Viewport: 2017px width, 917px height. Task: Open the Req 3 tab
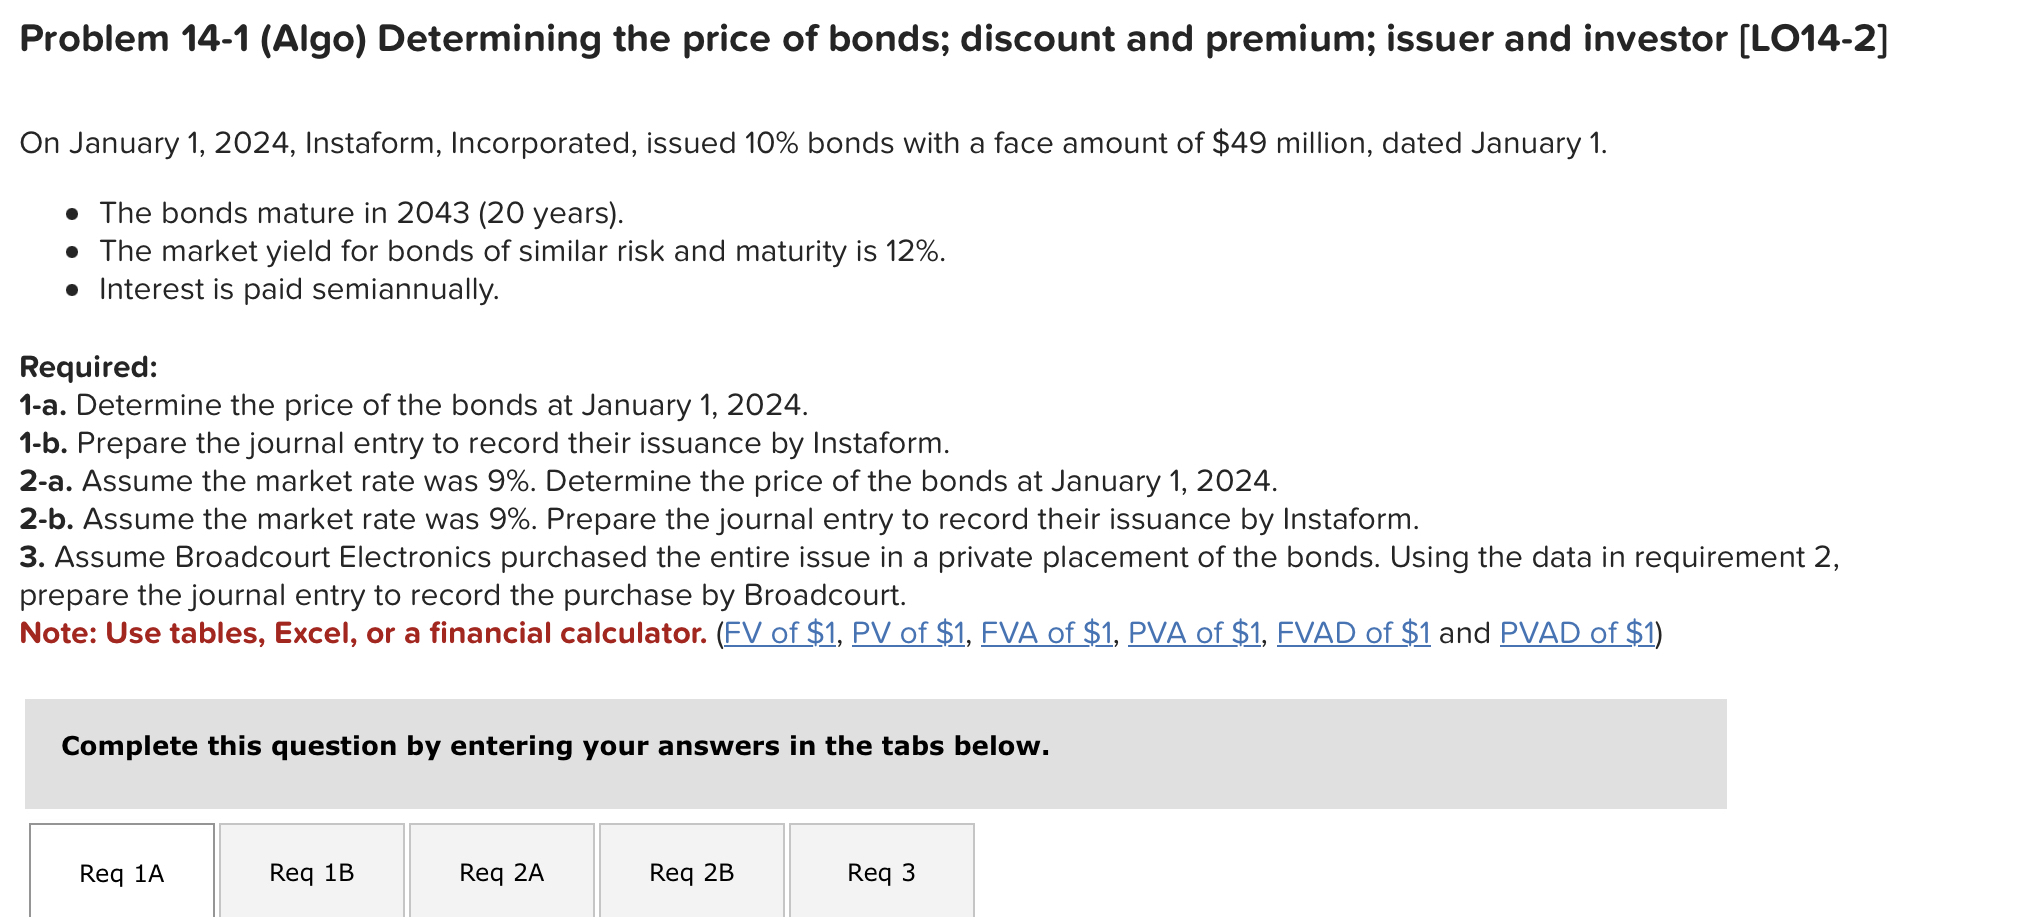pos(881,873)
